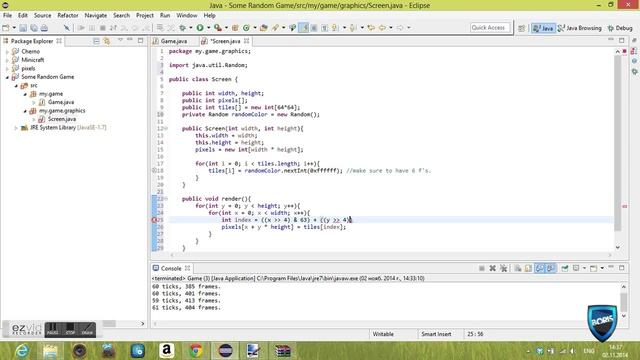The width and height of the screenshot is (640, 360).
Task: Toggle Show Console on standard output change
Action: pos(540,268)
